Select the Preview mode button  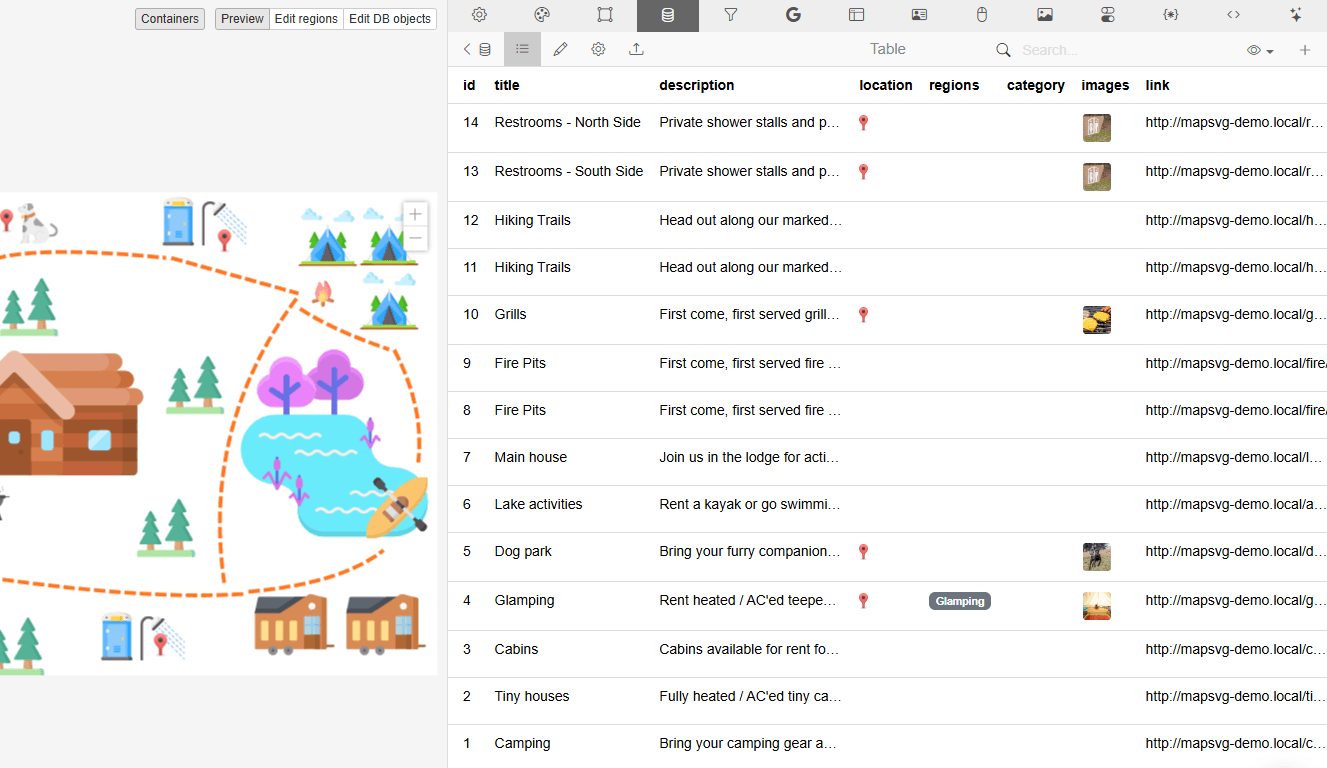point(242,19)
